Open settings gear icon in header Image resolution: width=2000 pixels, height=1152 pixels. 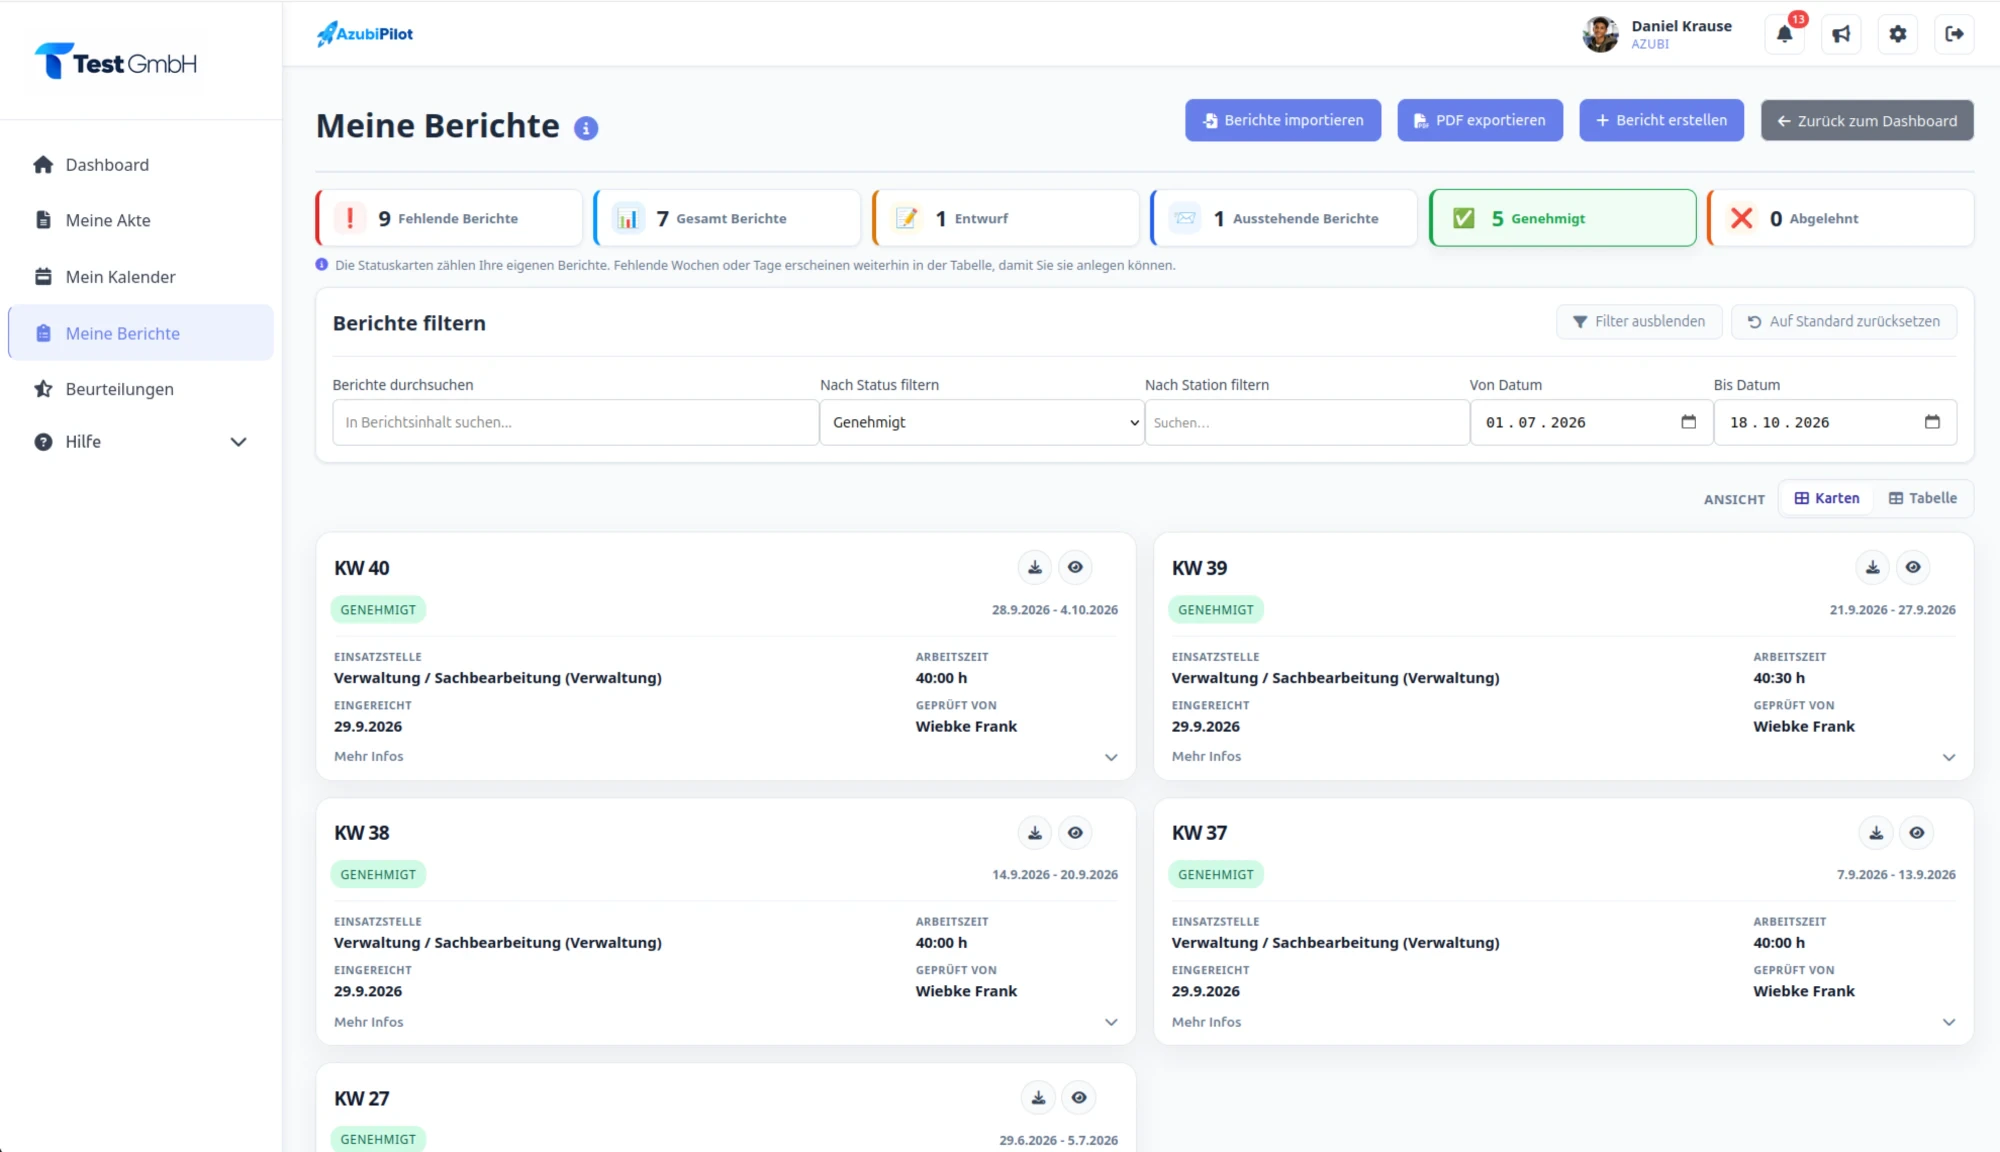click(1897, 34)
